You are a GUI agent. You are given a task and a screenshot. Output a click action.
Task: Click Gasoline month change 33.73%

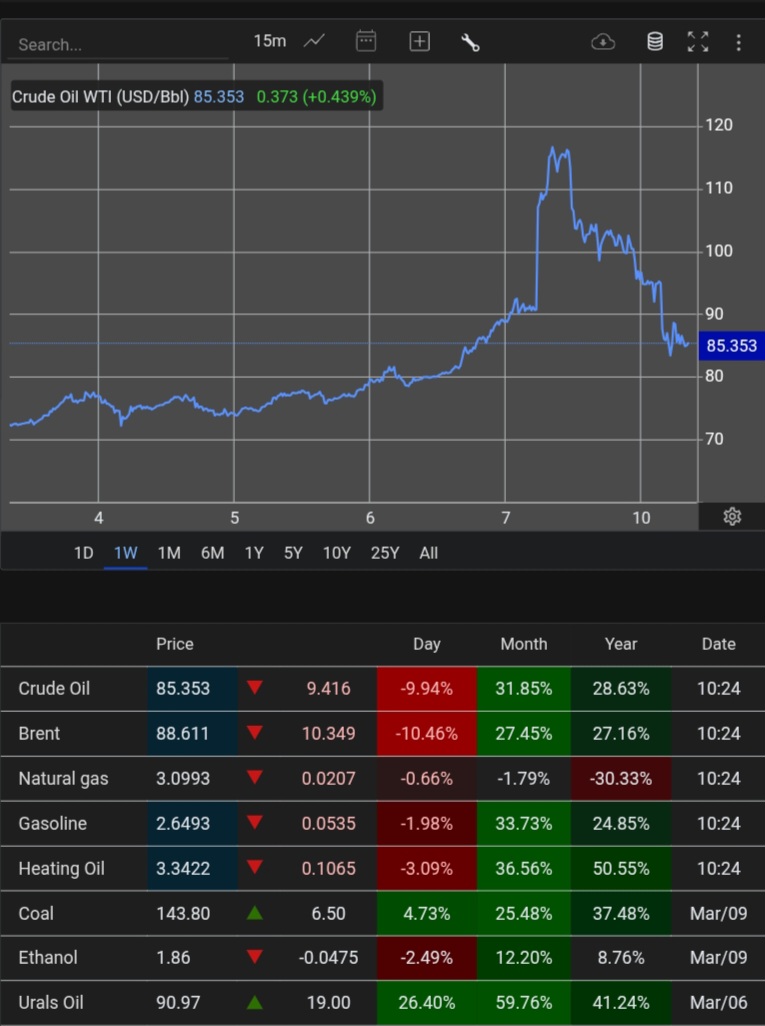click(x=524, y=823)
